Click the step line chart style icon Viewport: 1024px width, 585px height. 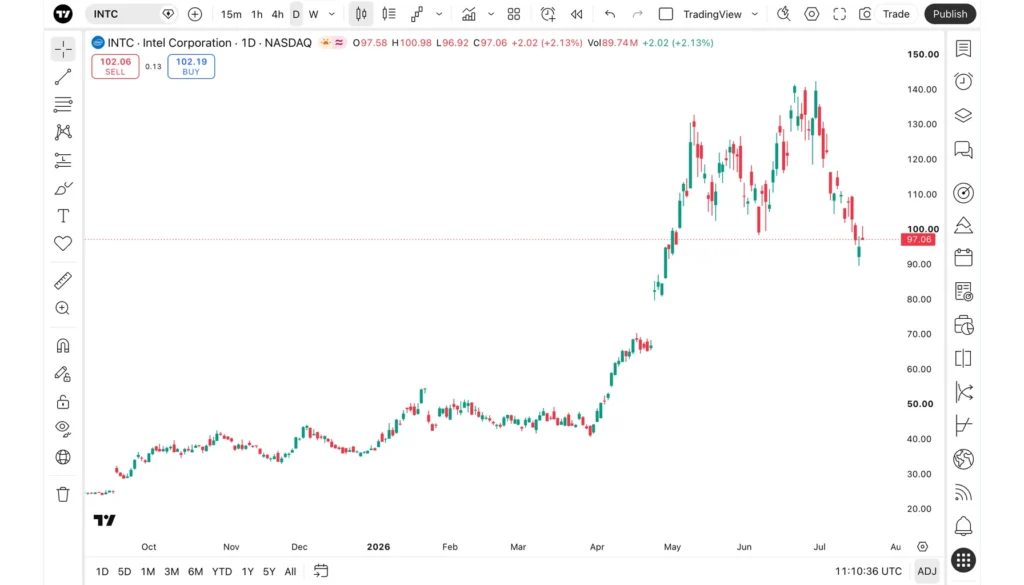pos(417,14)
